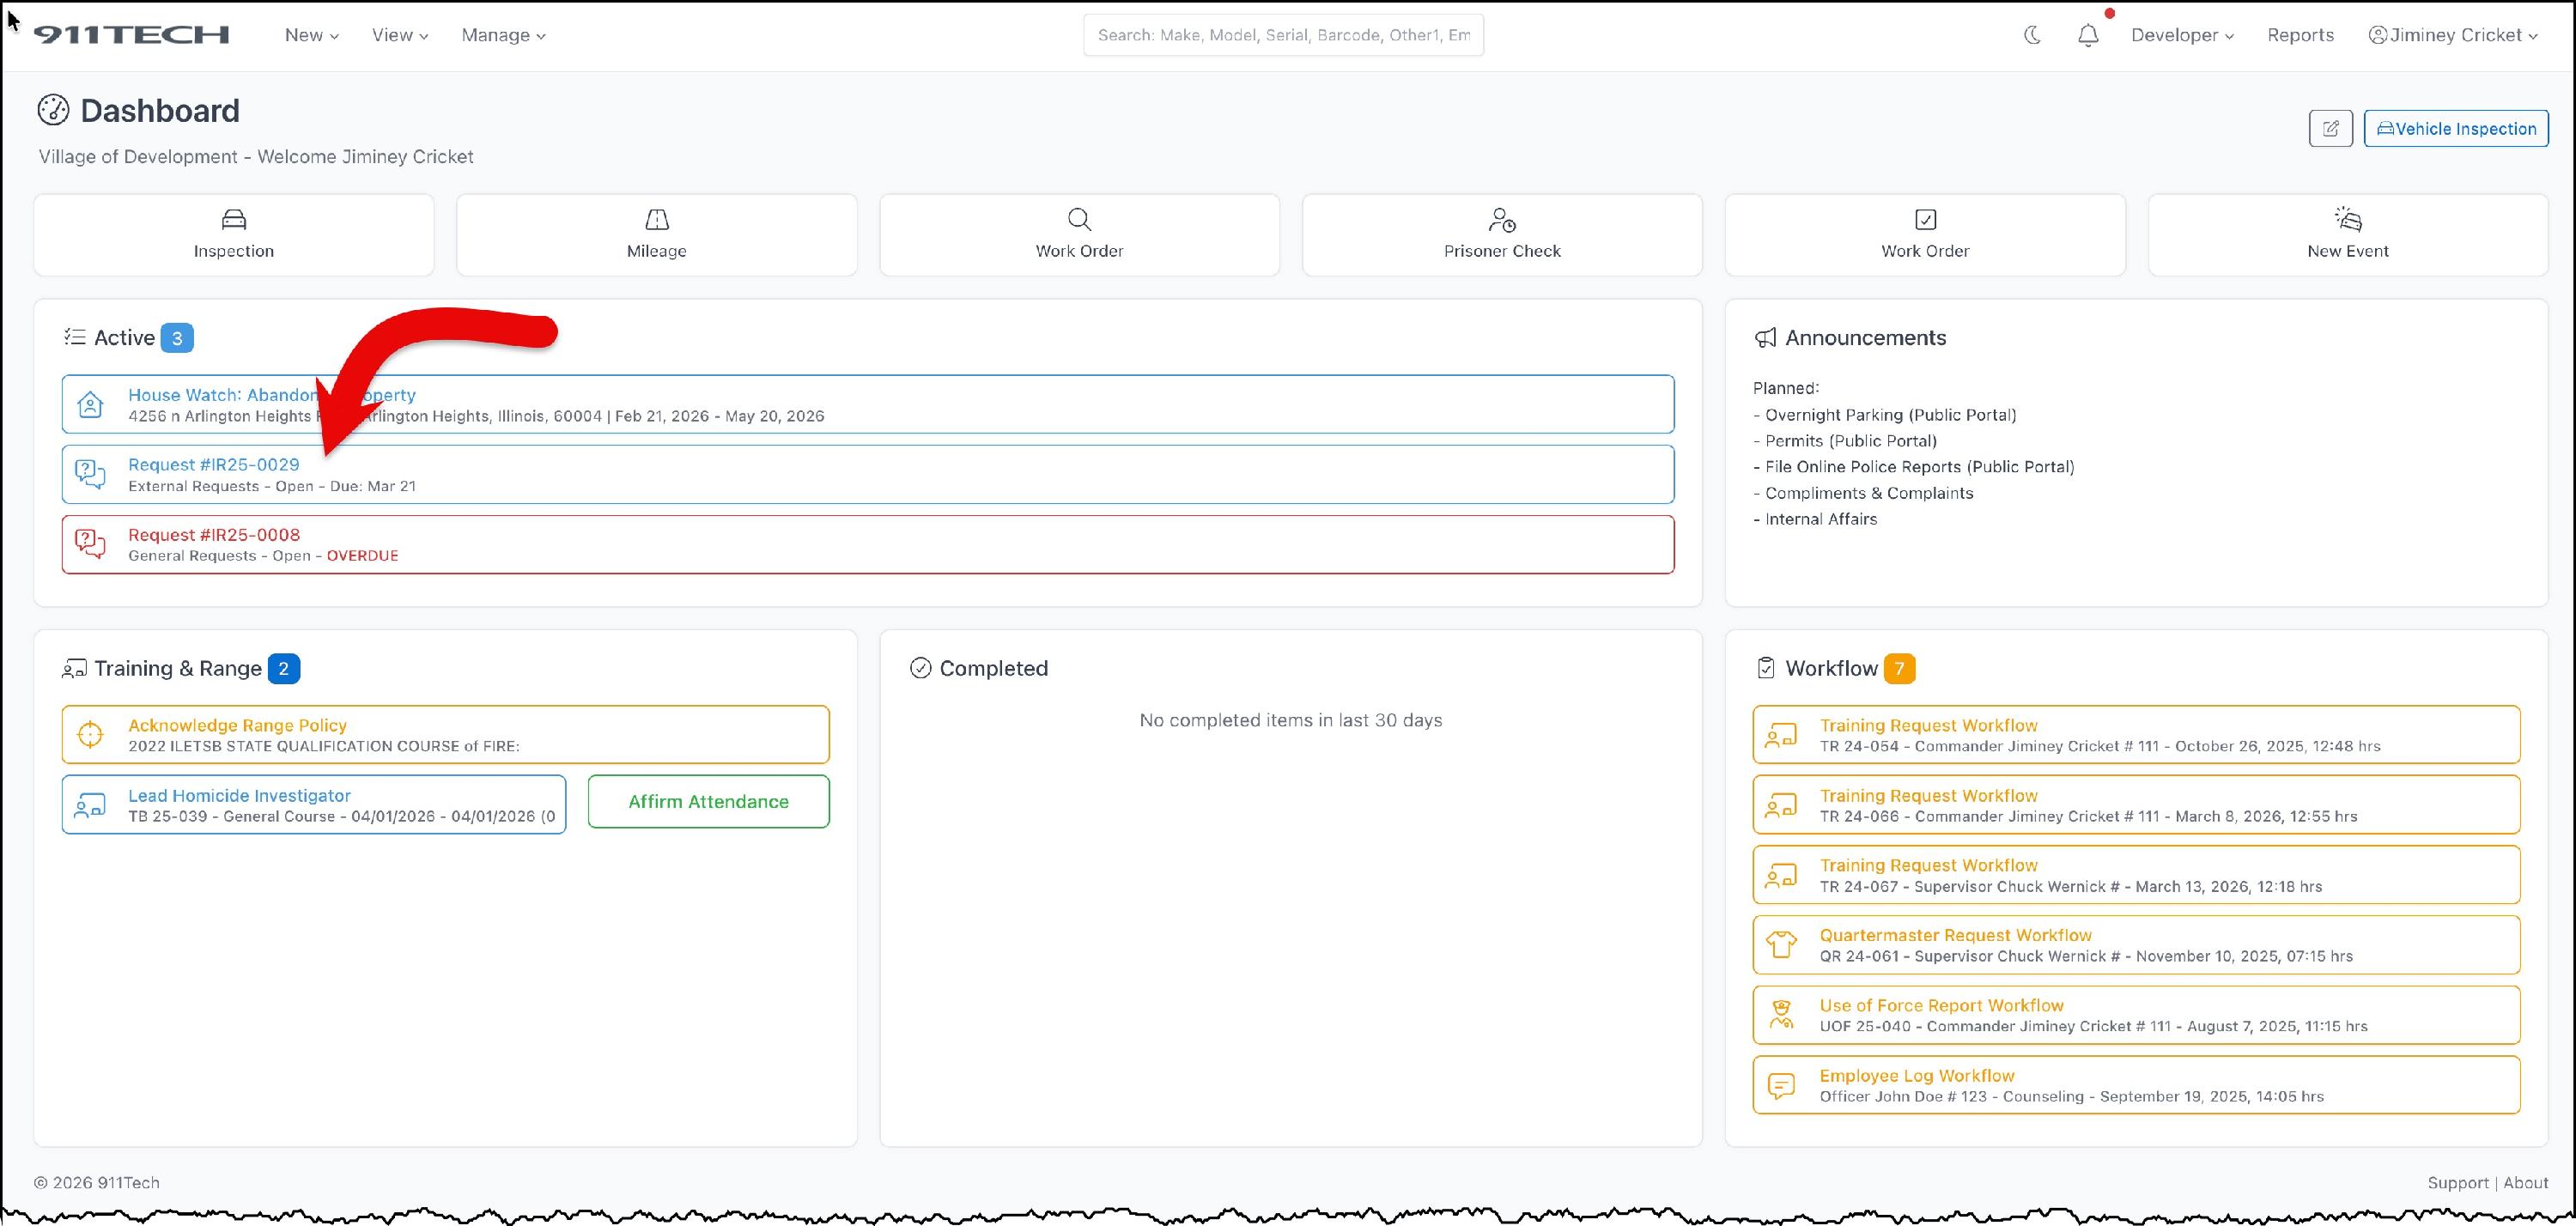Image resolution: width=2576 pixels, height=1226 pixels.
Task: Open the Jiminey Cricket user dropdown
Action: (x=2453, y=35)
